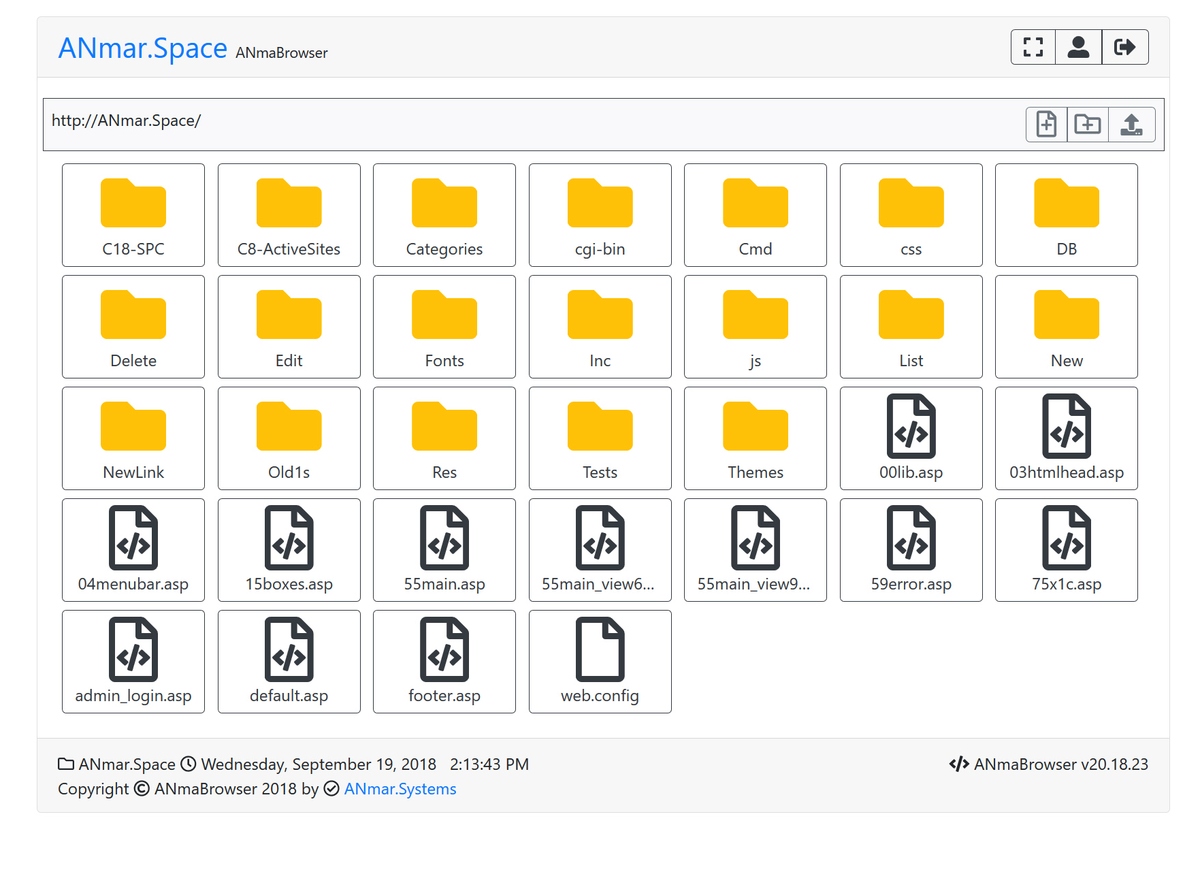Open the user account icon
1200x872 pixels.
tap(1078, 47)
